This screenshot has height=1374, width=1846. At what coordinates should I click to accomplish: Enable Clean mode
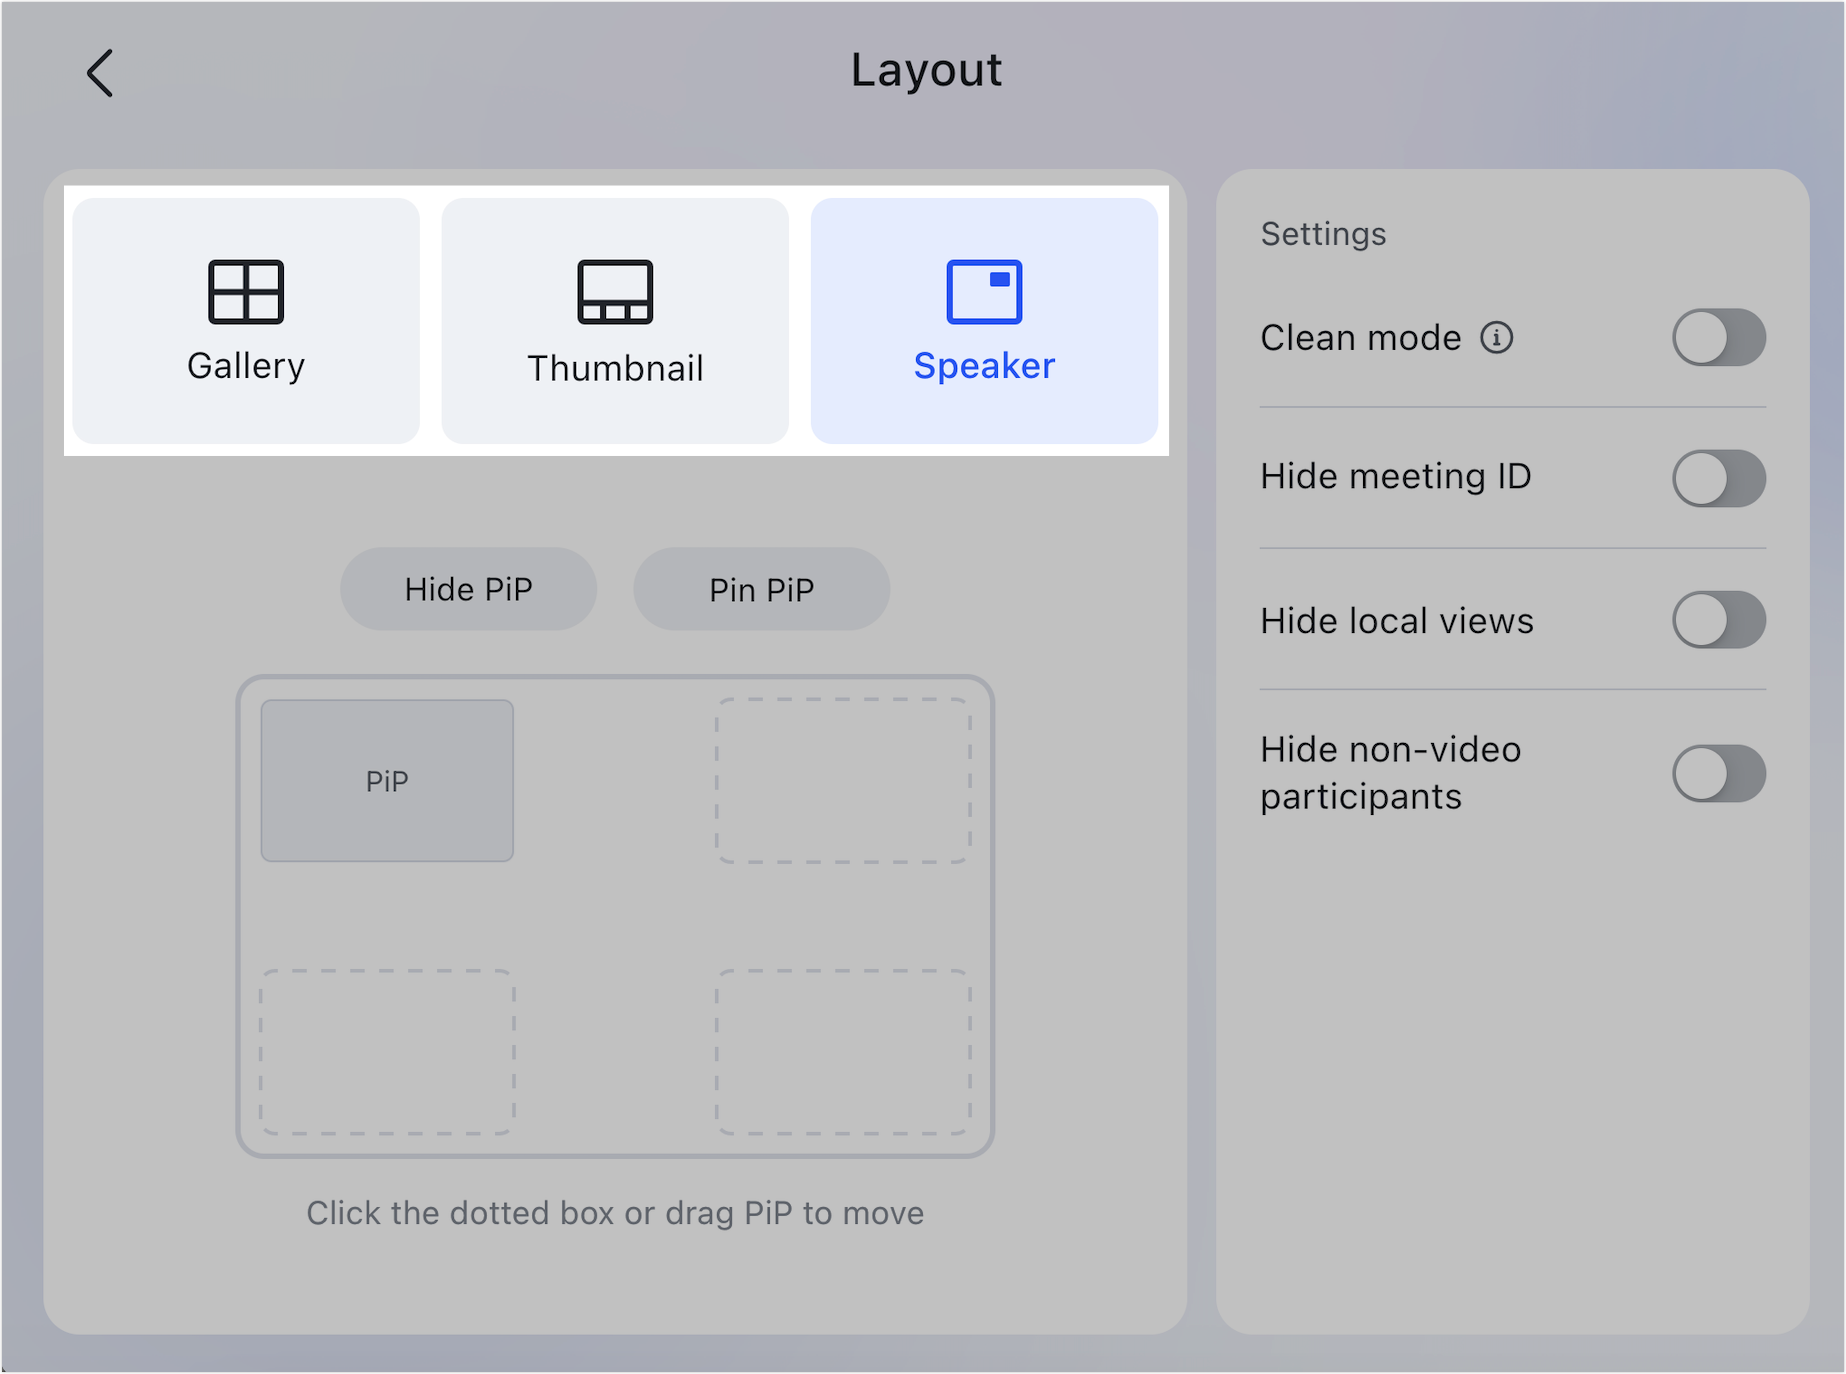1718,338
